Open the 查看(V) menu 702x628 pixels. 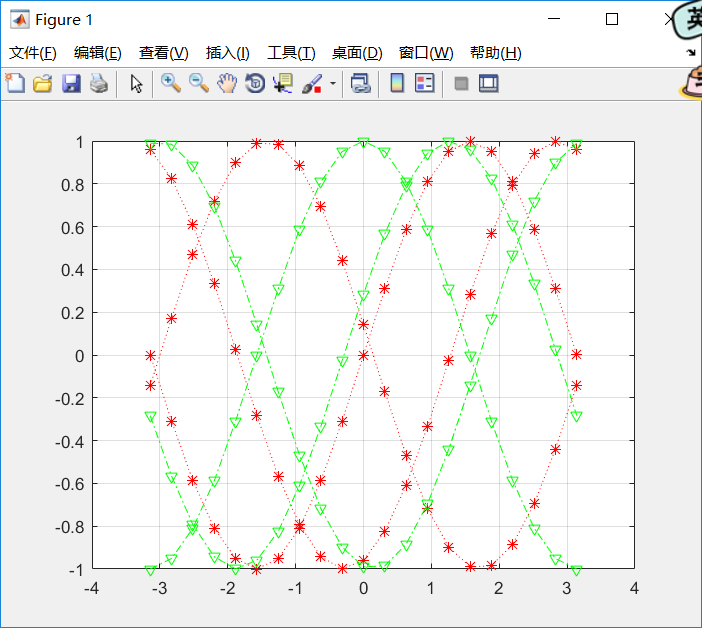pos(163,53)
